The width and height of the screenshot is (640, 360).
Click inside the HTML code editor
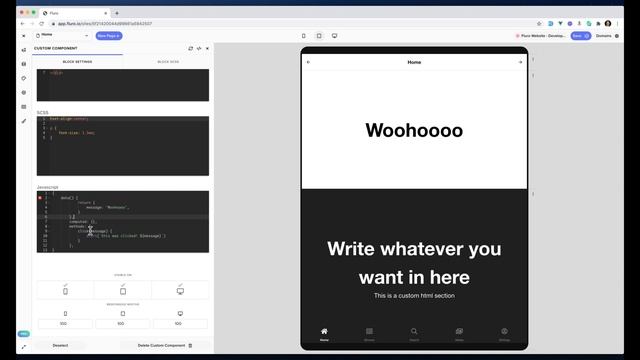(123, 85)
